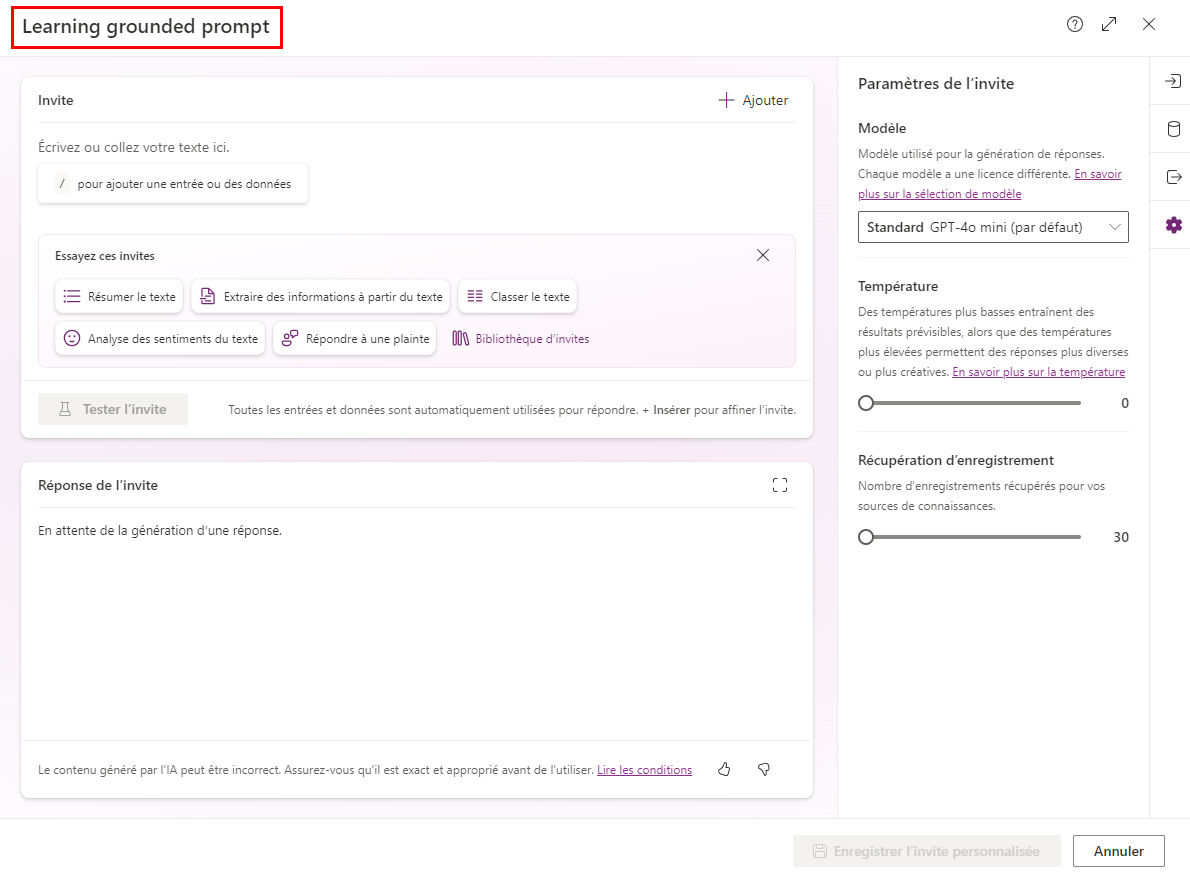
Task: Click the slash hint to add input
Action: click(x=173, y=184)
